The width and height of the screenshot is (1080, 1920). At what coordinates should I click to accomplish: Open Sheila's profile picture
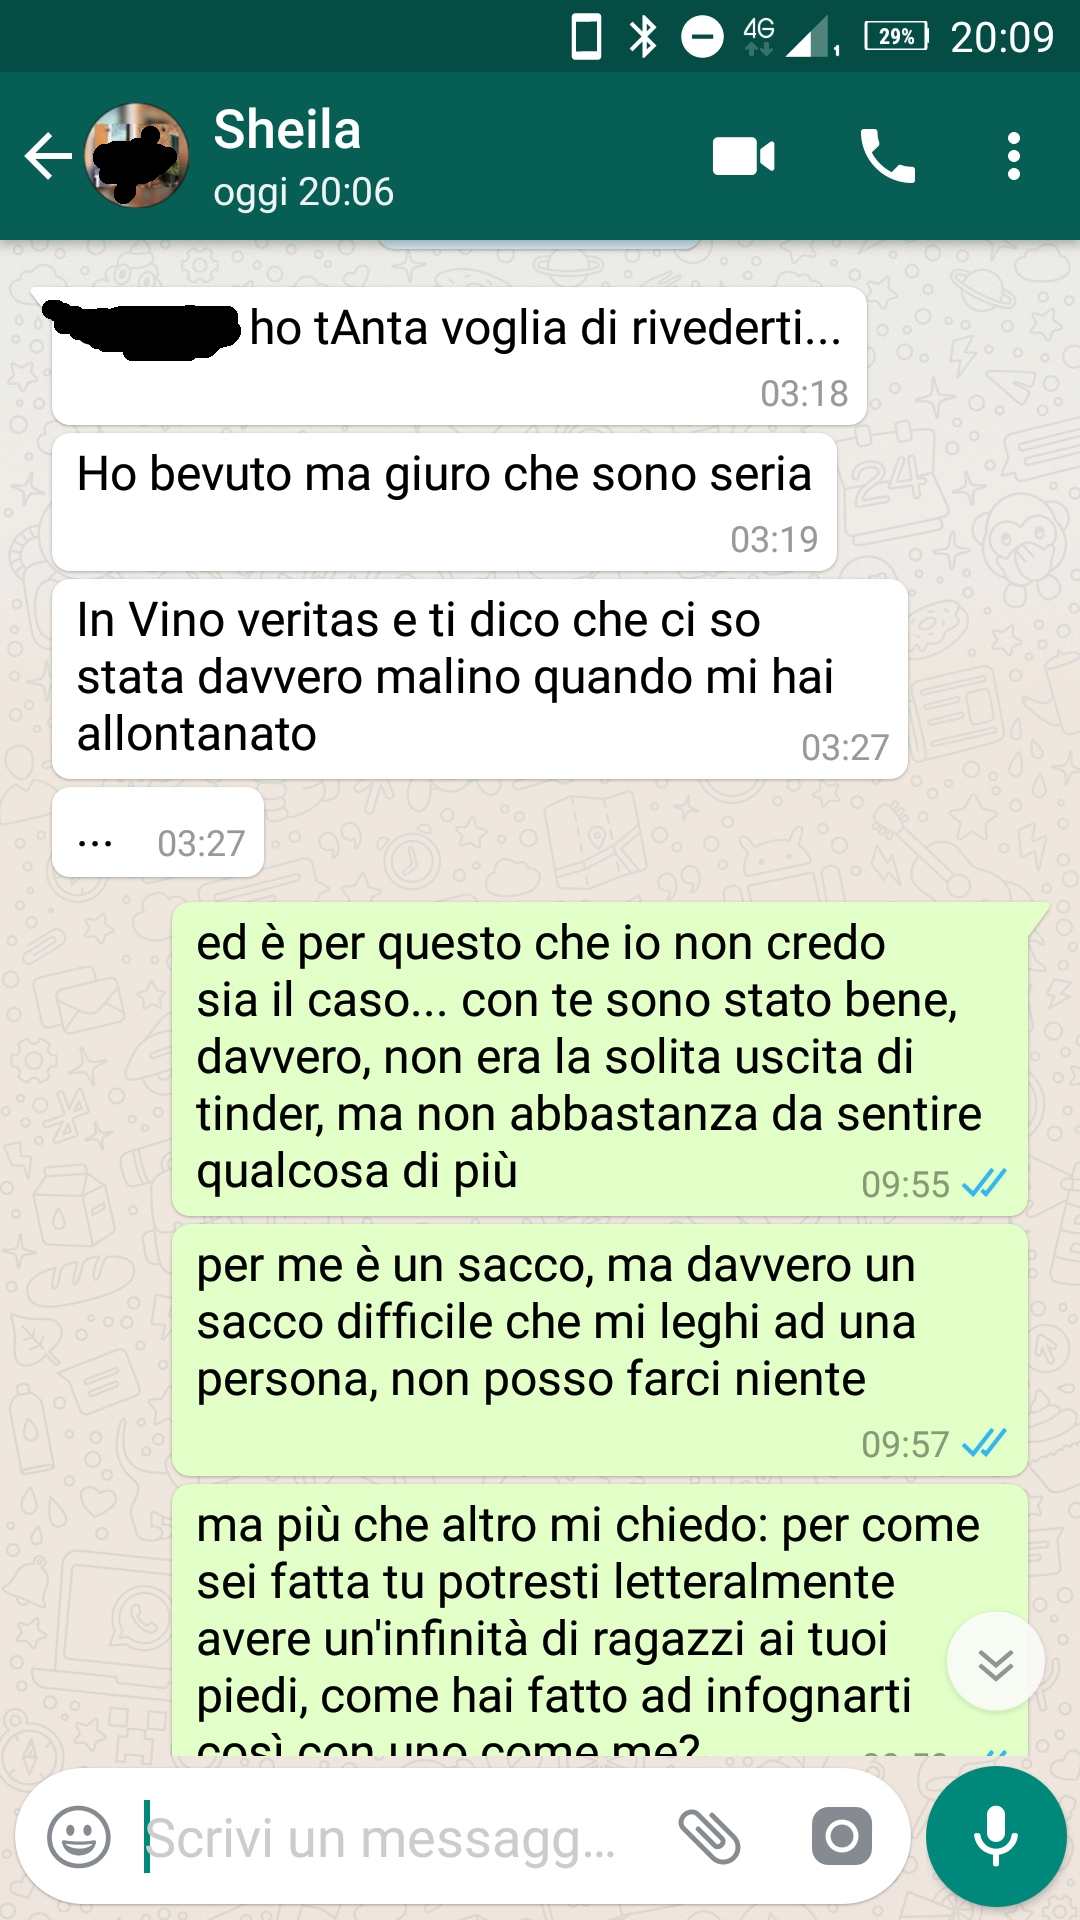click(137, 155)
